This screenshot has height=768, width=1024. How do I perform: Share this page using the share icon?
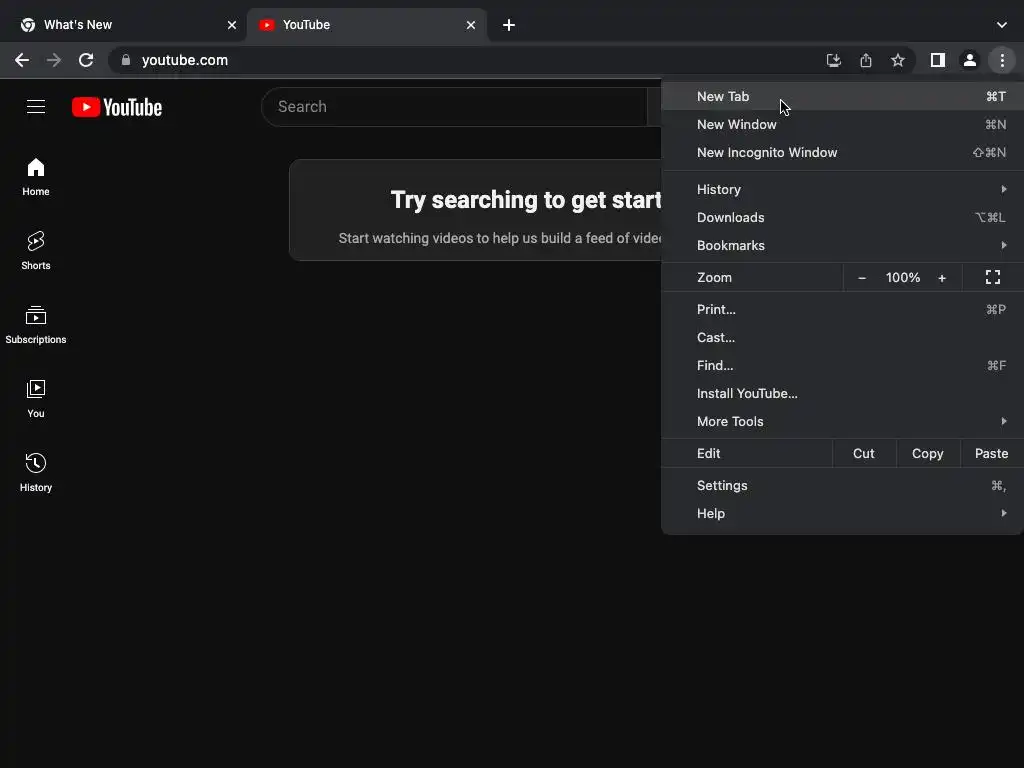[866, 60]
